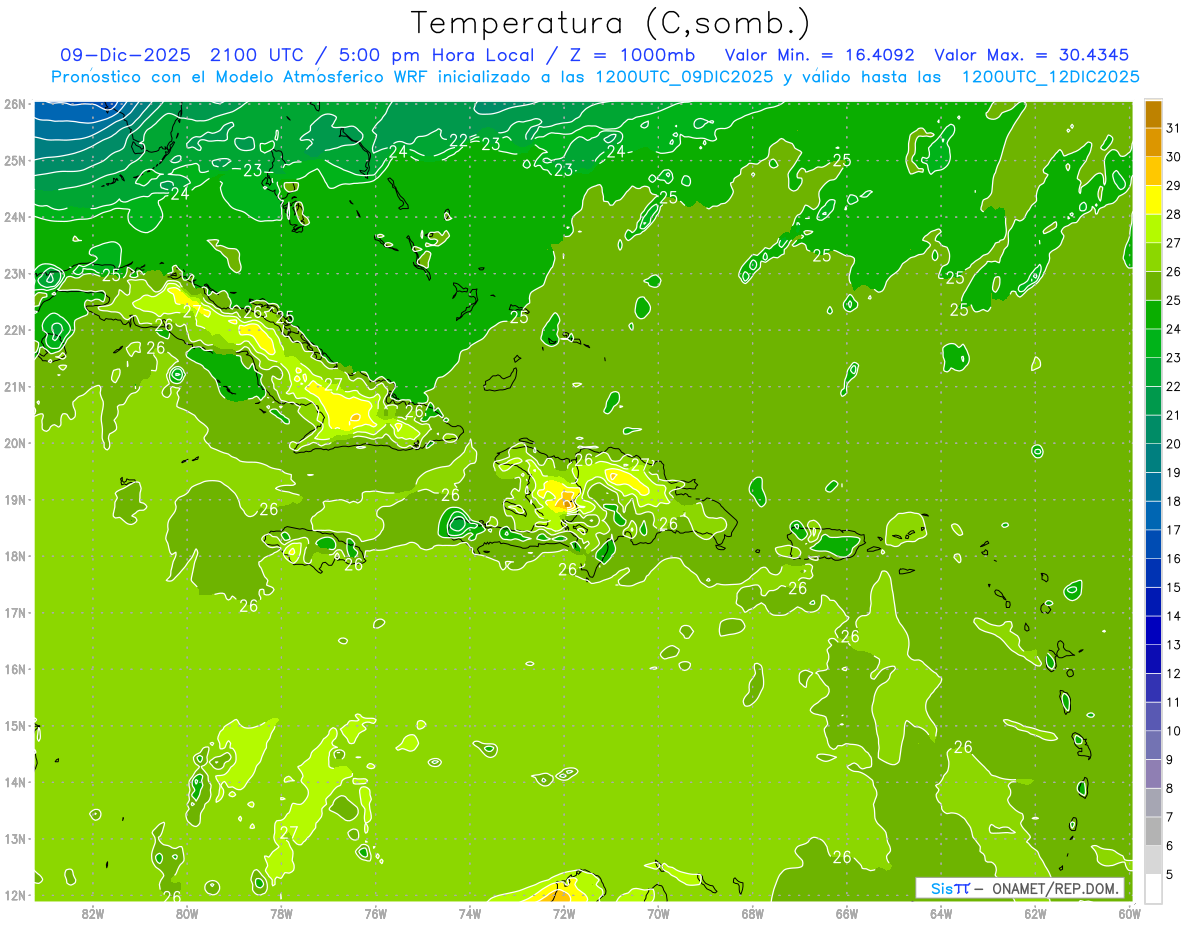Pick the purple legend swatch between 9 and 10
This screenshot has width=1200, height=927.
pos(1153,745)
